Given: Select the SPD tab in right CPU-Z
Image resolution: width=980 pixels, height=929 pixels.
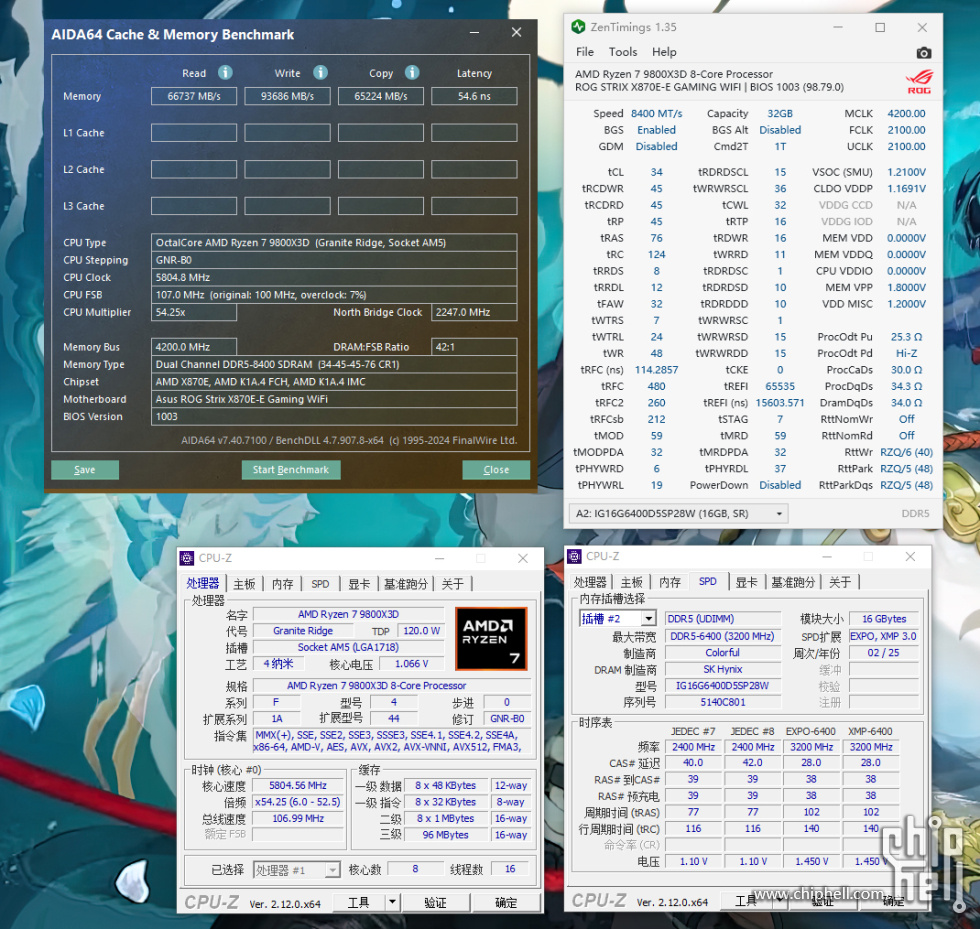Looking at the screenshot, I should (x=708, y=581).
